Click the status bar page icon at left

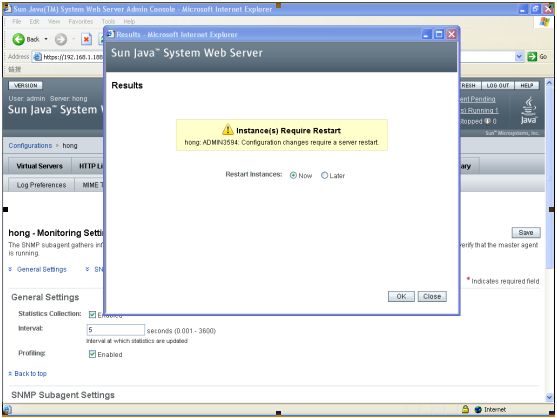pyautogui.click(x=8, y=409)
